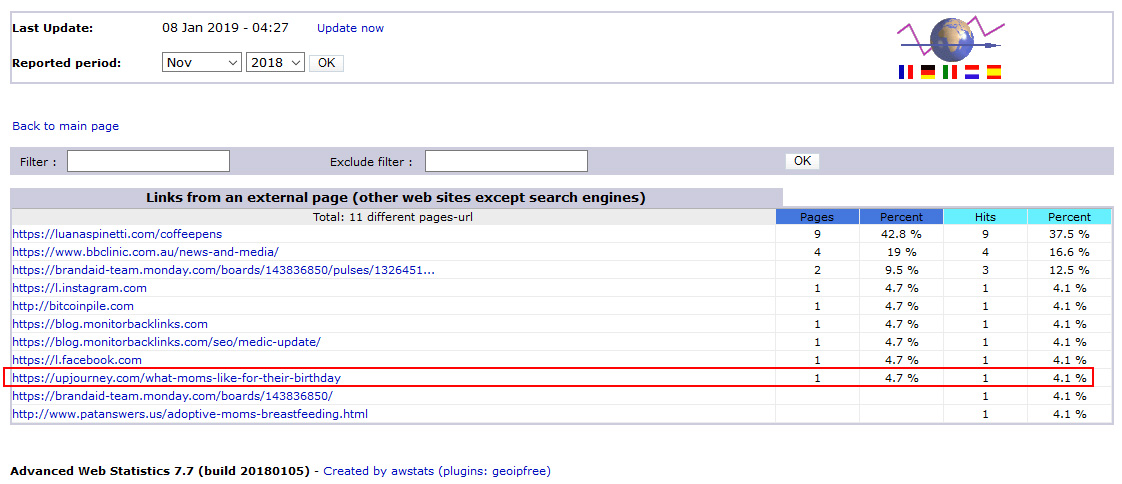Switch language using the Spanish flag

[994, 72]
